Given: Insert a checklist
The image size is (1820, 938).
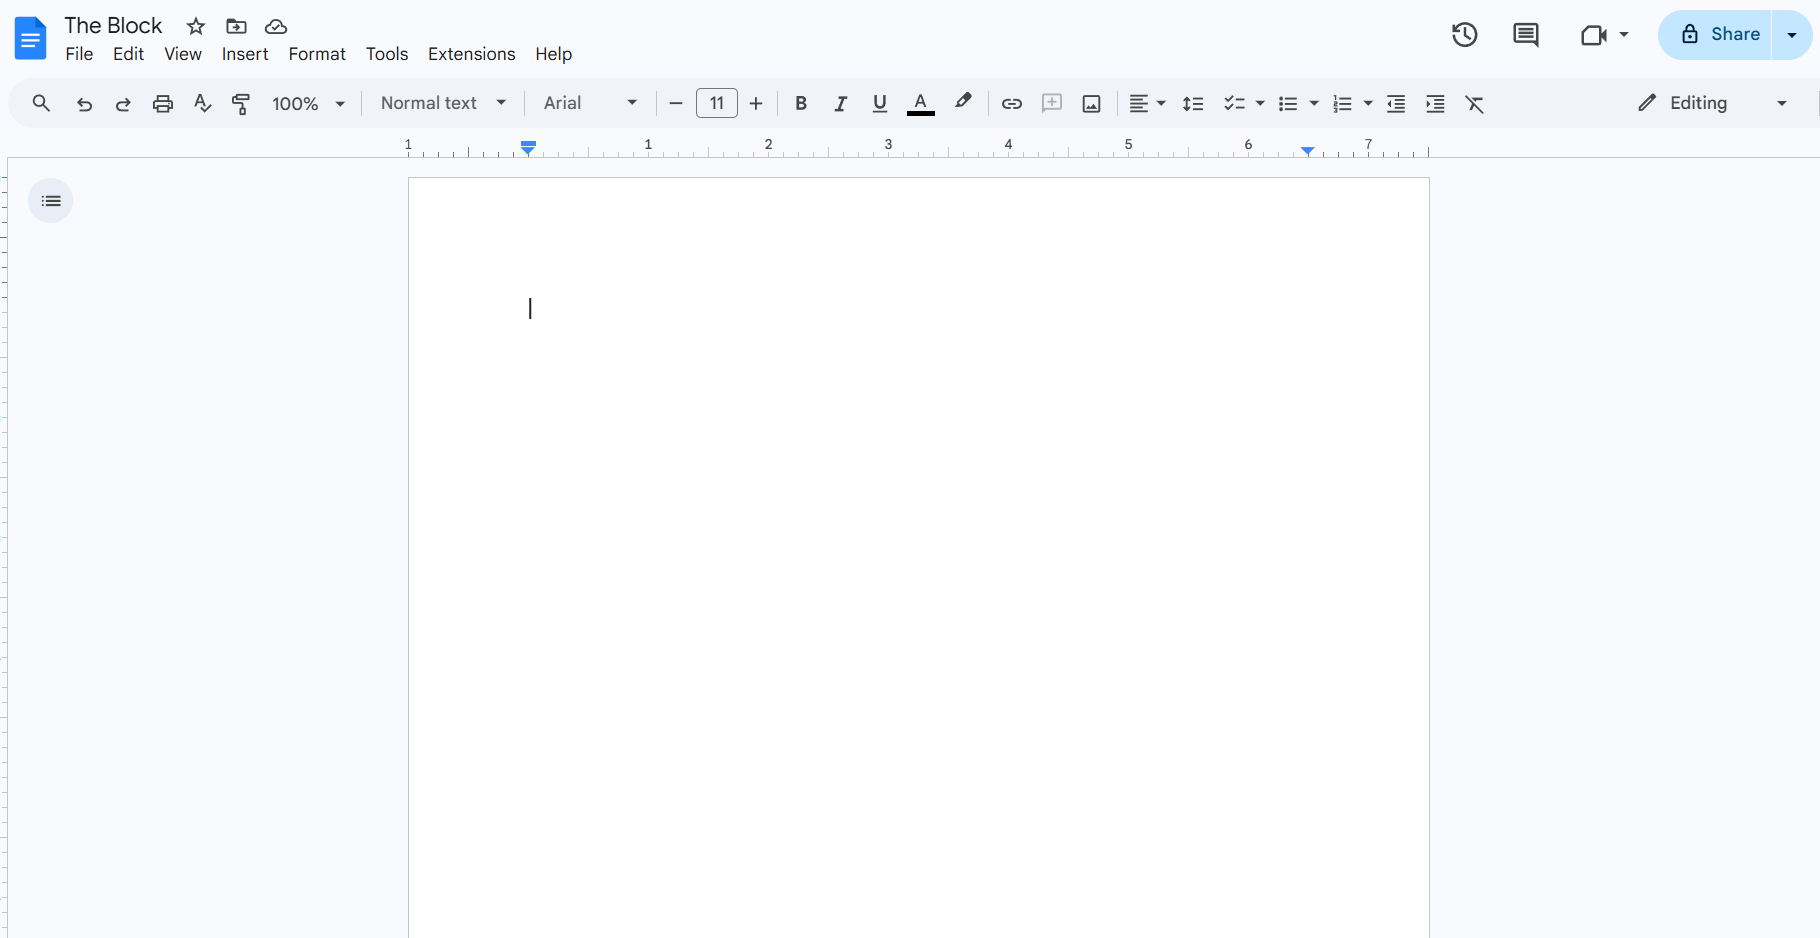Looking at the screenshot, I should 1235,104.
